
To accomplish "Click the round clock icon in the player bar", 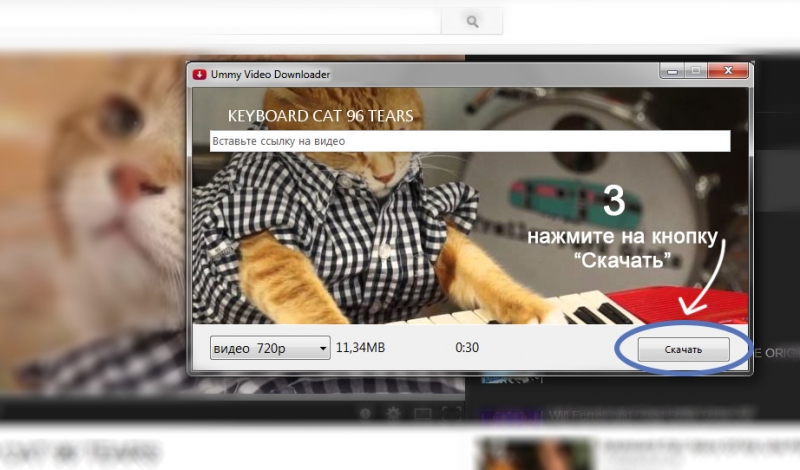I will [x=365, y=412].
